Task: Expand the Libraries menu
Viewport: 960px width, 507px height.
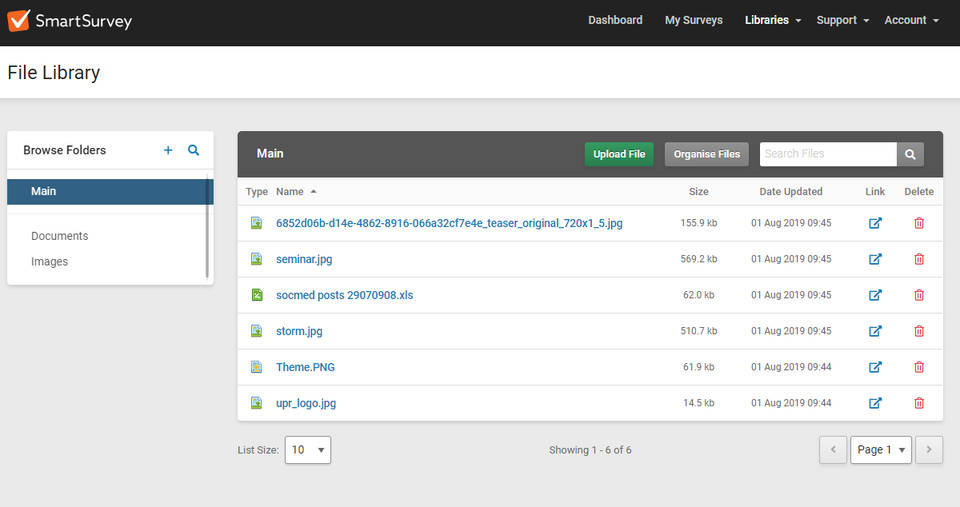Action: click(x=772, y=20)
